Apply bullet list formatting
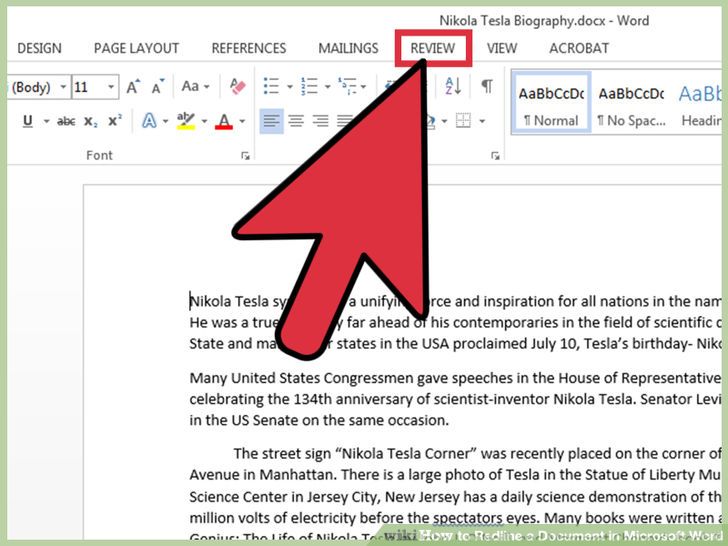This screenshot has height=546, width=728. tap(272, 86)
